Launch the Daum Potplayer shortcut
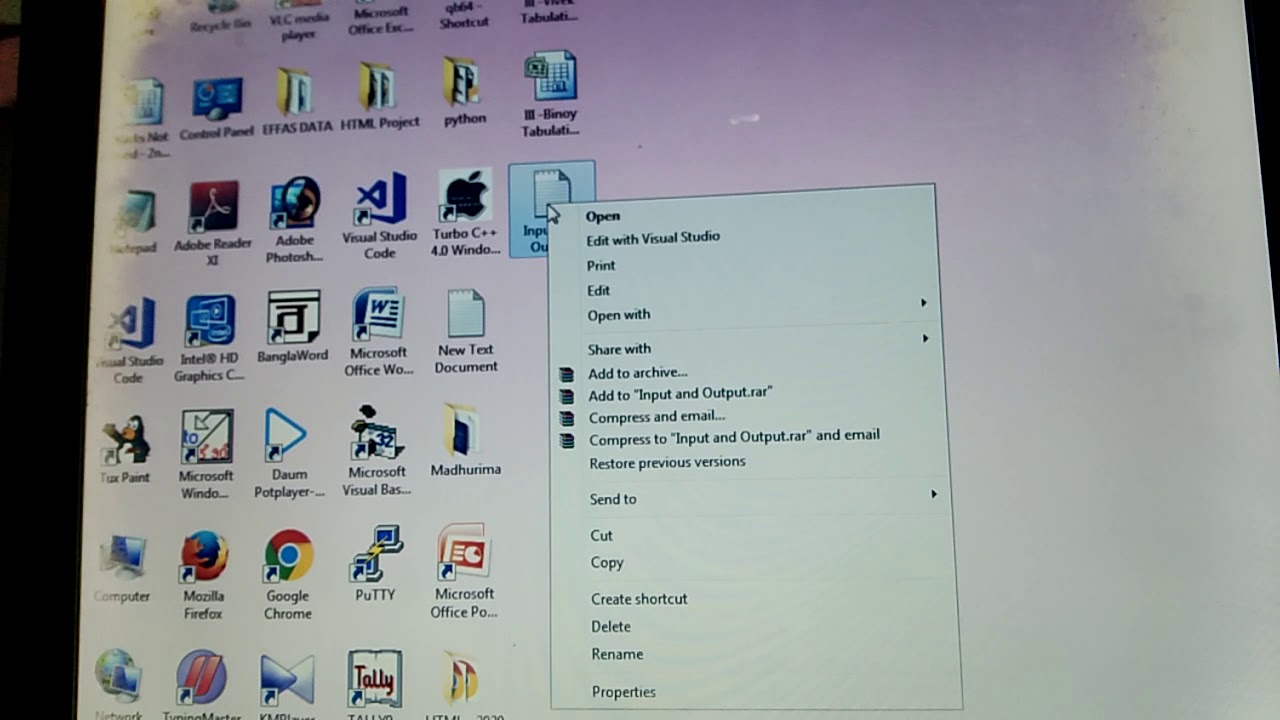The image size is (1280, 720). click(x=288, y=453)
